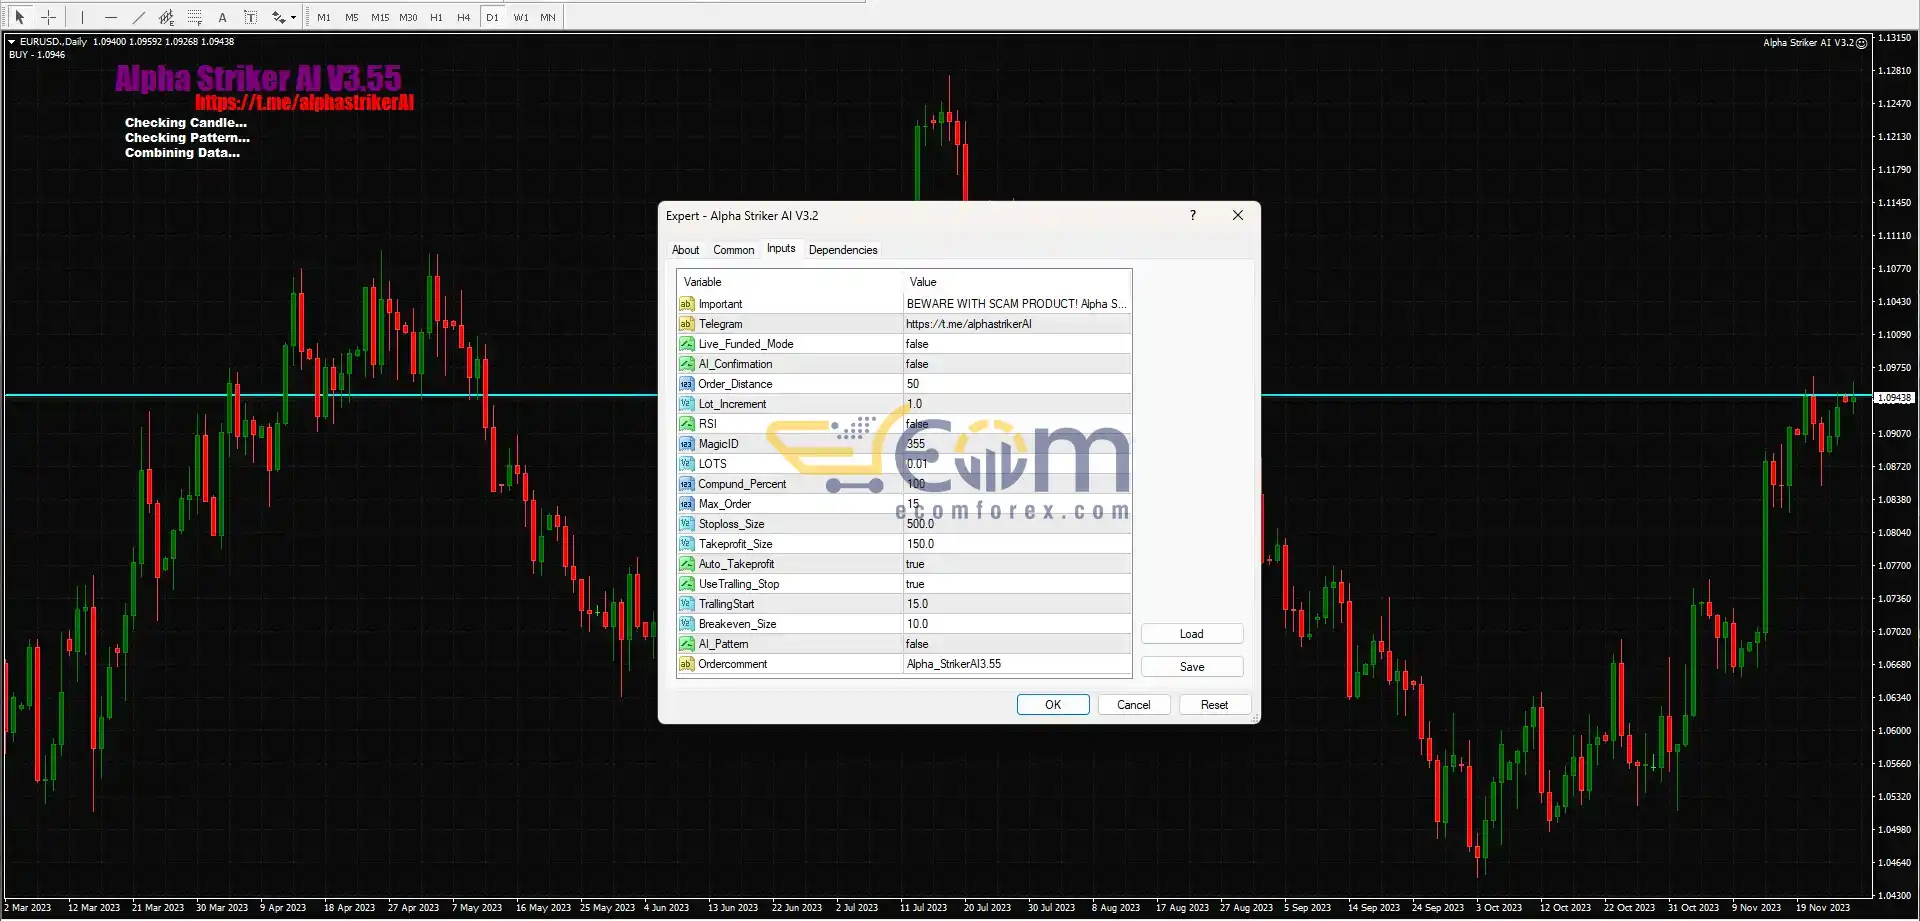Click the help question mark button
This screenshot has height=921, width=1920.
[1192, 216]
